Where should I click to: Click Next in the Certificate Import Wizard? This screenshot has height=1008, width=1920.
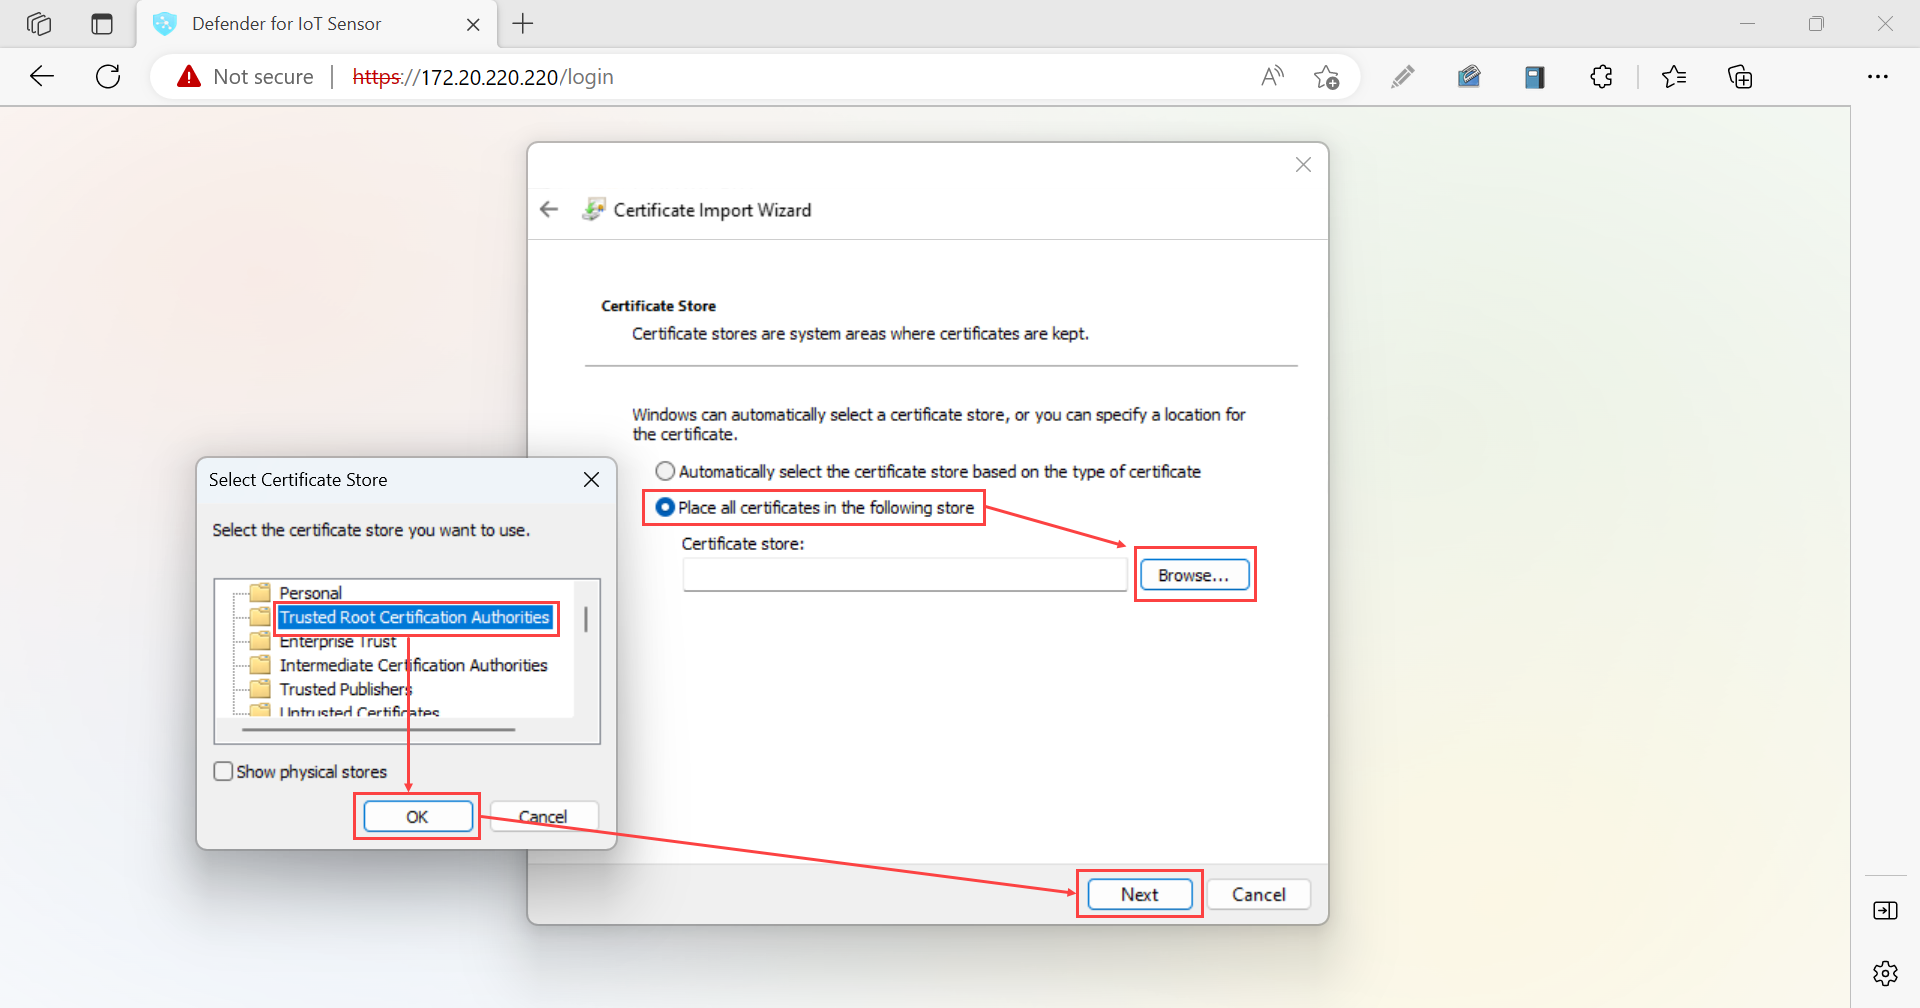pyautogui.click(x=1139, y=893)
